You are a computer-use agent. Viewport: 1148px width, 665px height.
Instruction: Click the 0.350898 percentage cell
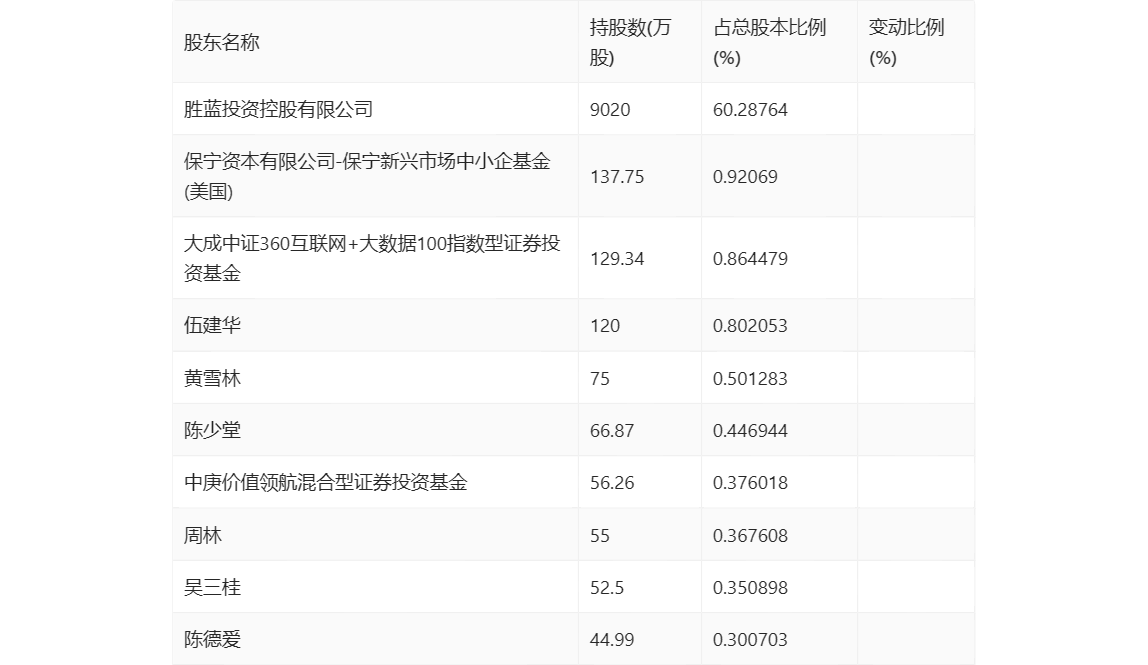[750, 588]
